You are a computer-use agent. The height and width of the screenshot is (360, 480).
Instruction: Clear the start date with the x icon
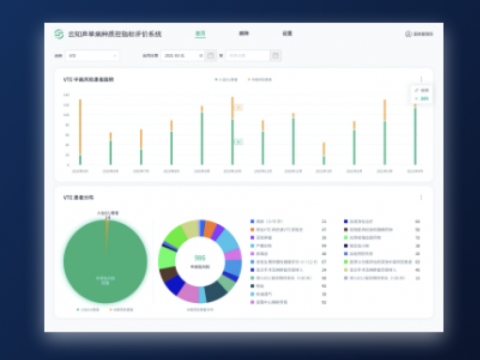tap(201, 56)
